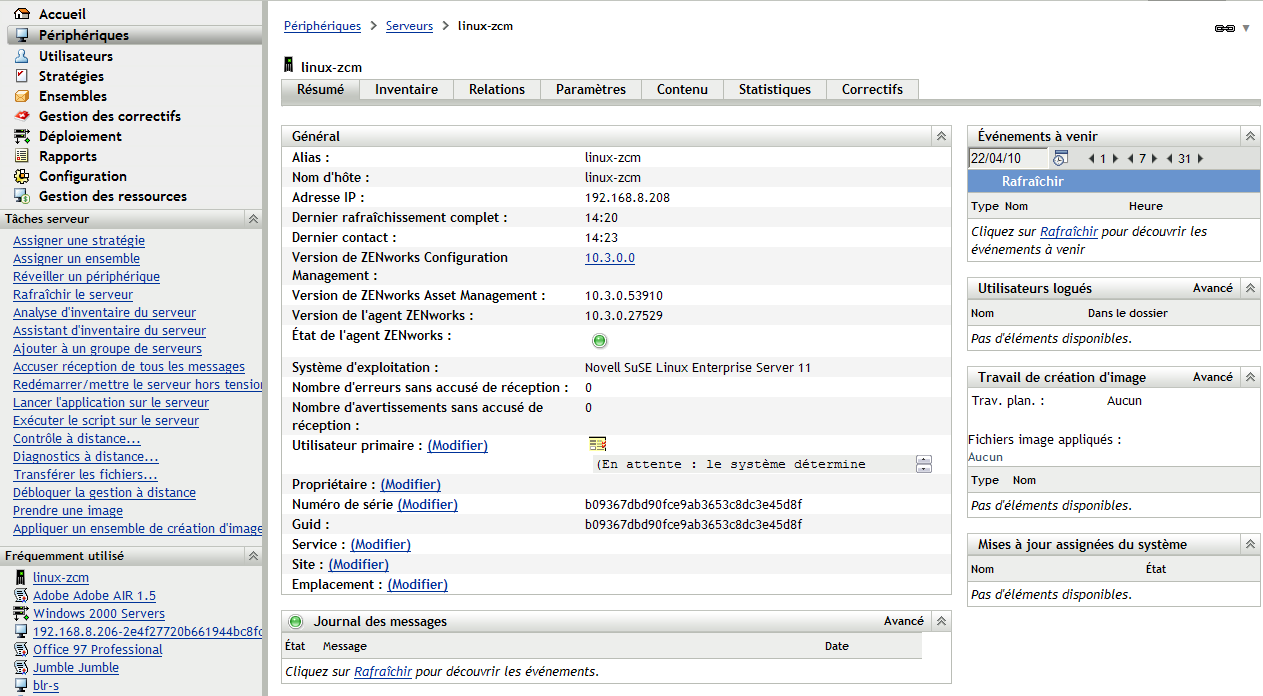Open the calendar picker icon beside date

(1061, 158)
